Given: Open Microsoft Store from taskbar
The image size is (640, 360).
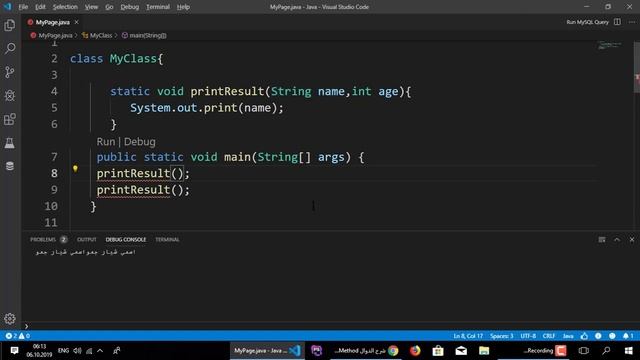Looking at the screenshot, I should tap(438, 351).
